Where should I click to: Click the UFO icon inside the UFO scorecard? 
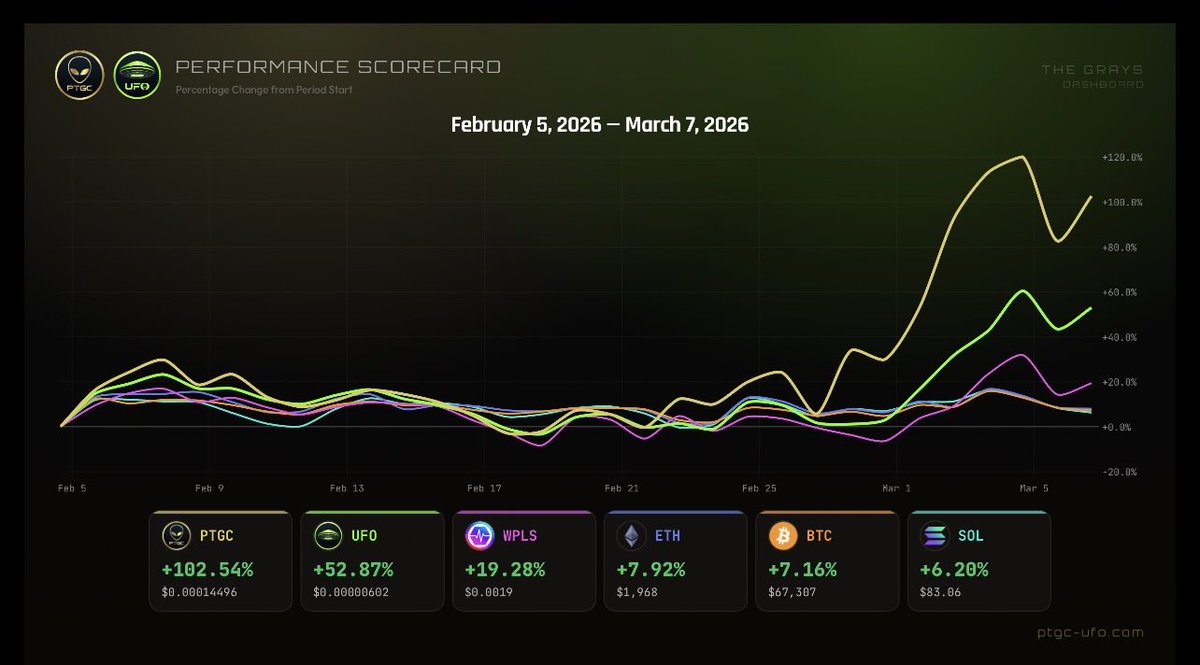(x=327, y=536)
